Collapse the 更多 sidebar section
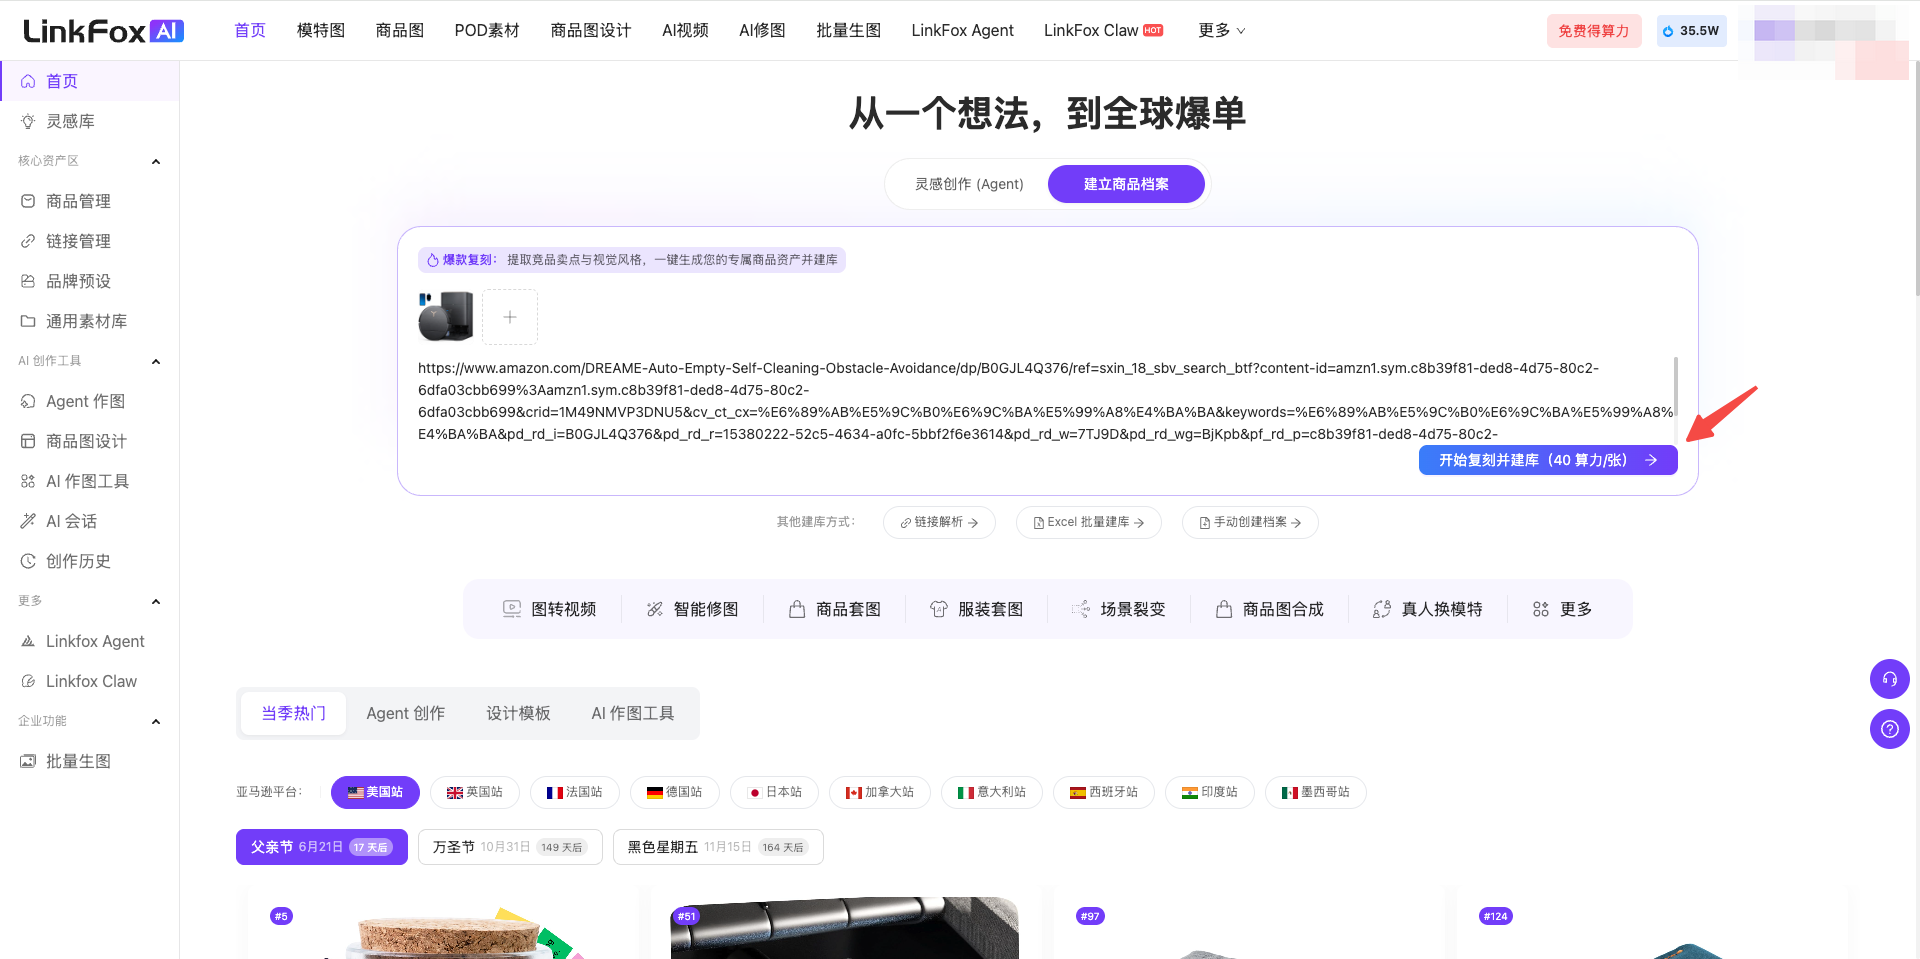Screen dimensions: 1920x959 click(x=156, y=601)
